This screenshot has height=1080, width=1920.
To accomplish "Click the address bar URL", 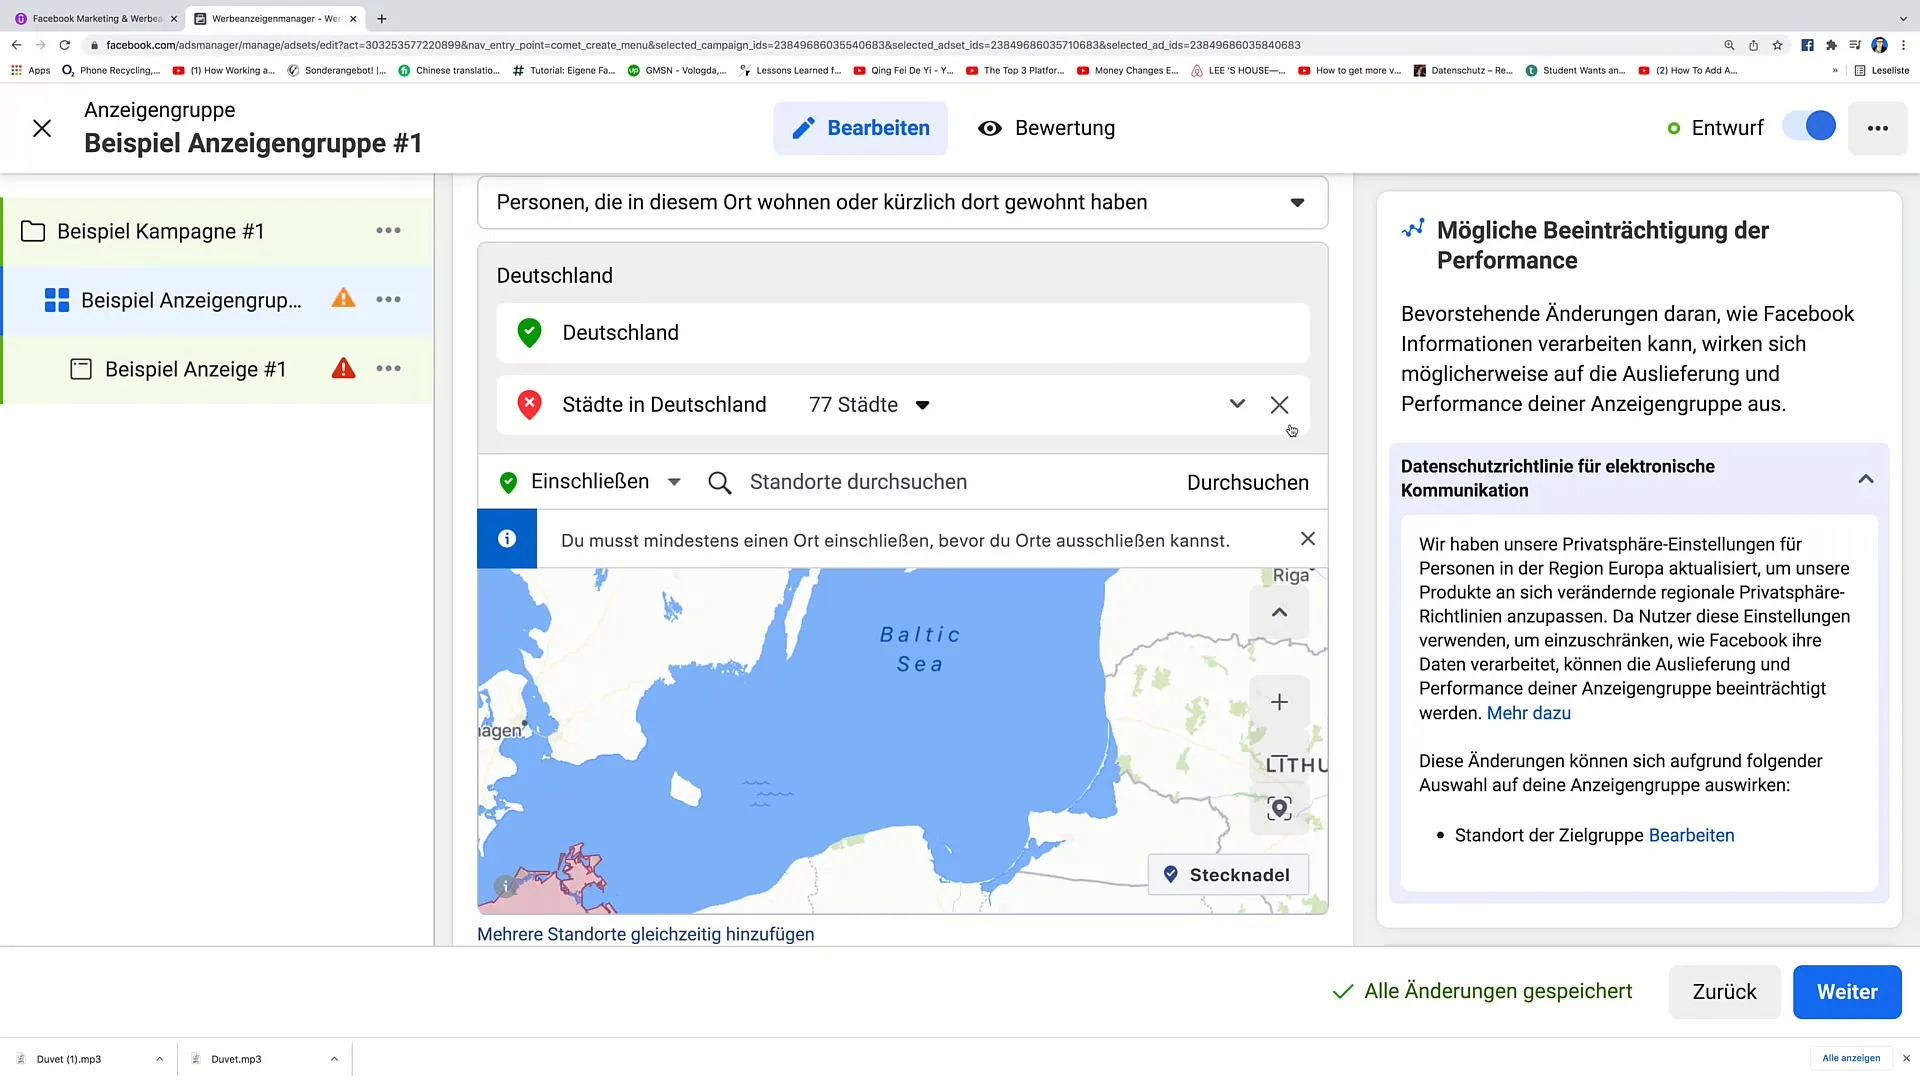I will coord(703,45).
